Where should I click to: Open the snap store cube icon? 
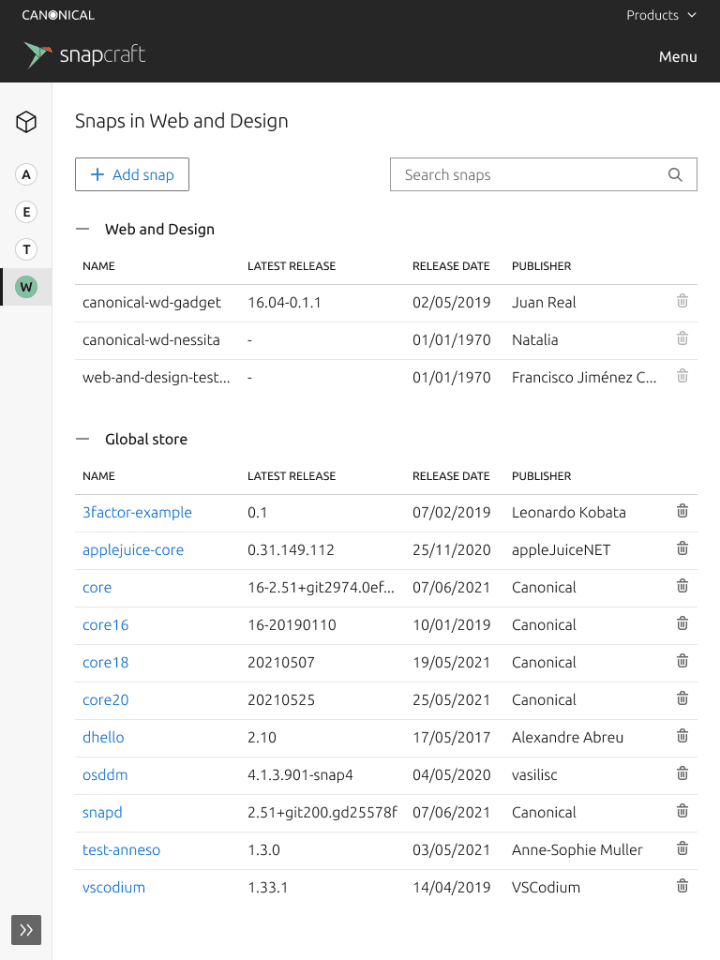tap(26, 122)
